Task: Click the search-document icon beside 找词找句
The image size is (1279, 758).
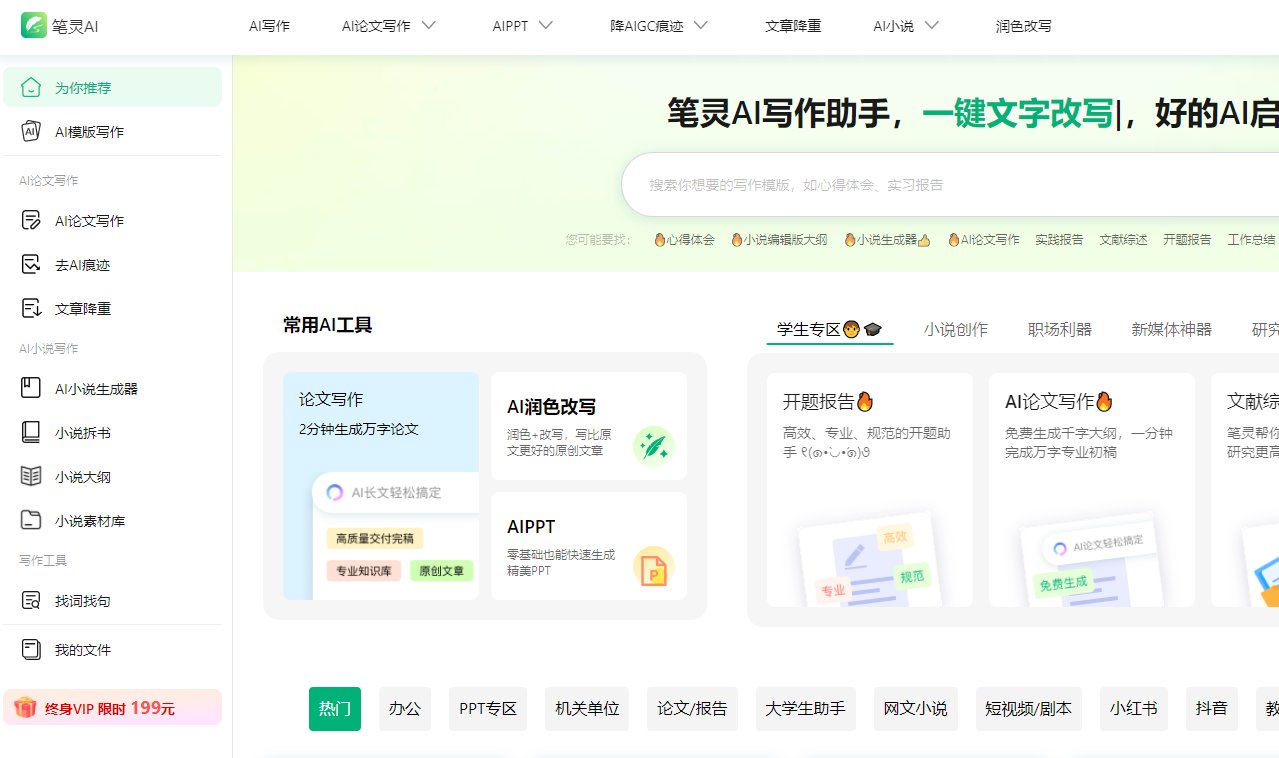Action: pos(31,600)
